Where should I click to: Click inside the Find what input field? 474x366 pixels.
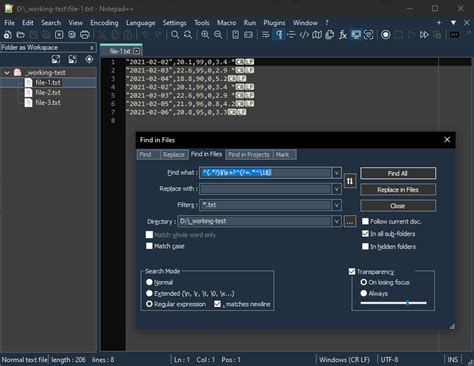[x=265, y=173]
